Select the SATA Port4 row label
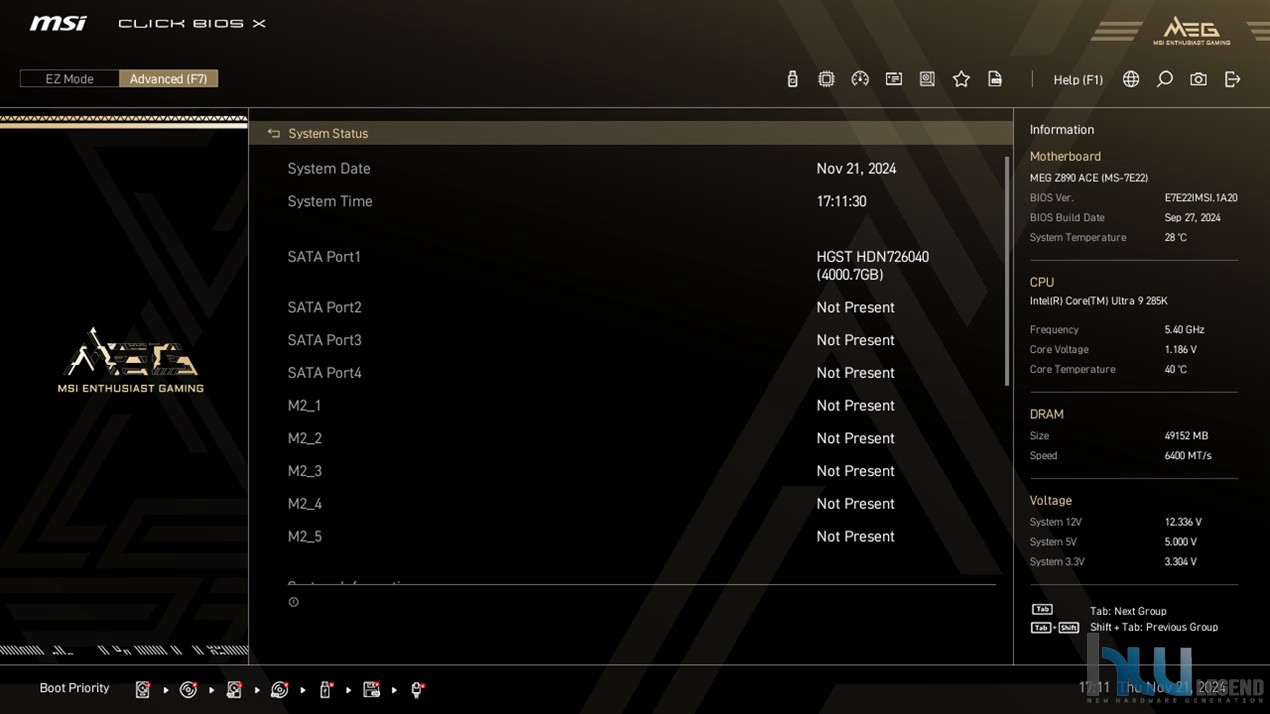Screen dimensions: 1270x714 (x=324, y=373)
